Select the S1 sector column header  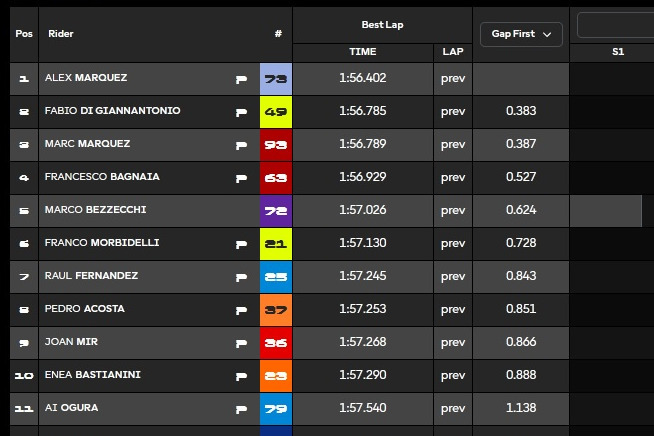(x=617, y=51)
